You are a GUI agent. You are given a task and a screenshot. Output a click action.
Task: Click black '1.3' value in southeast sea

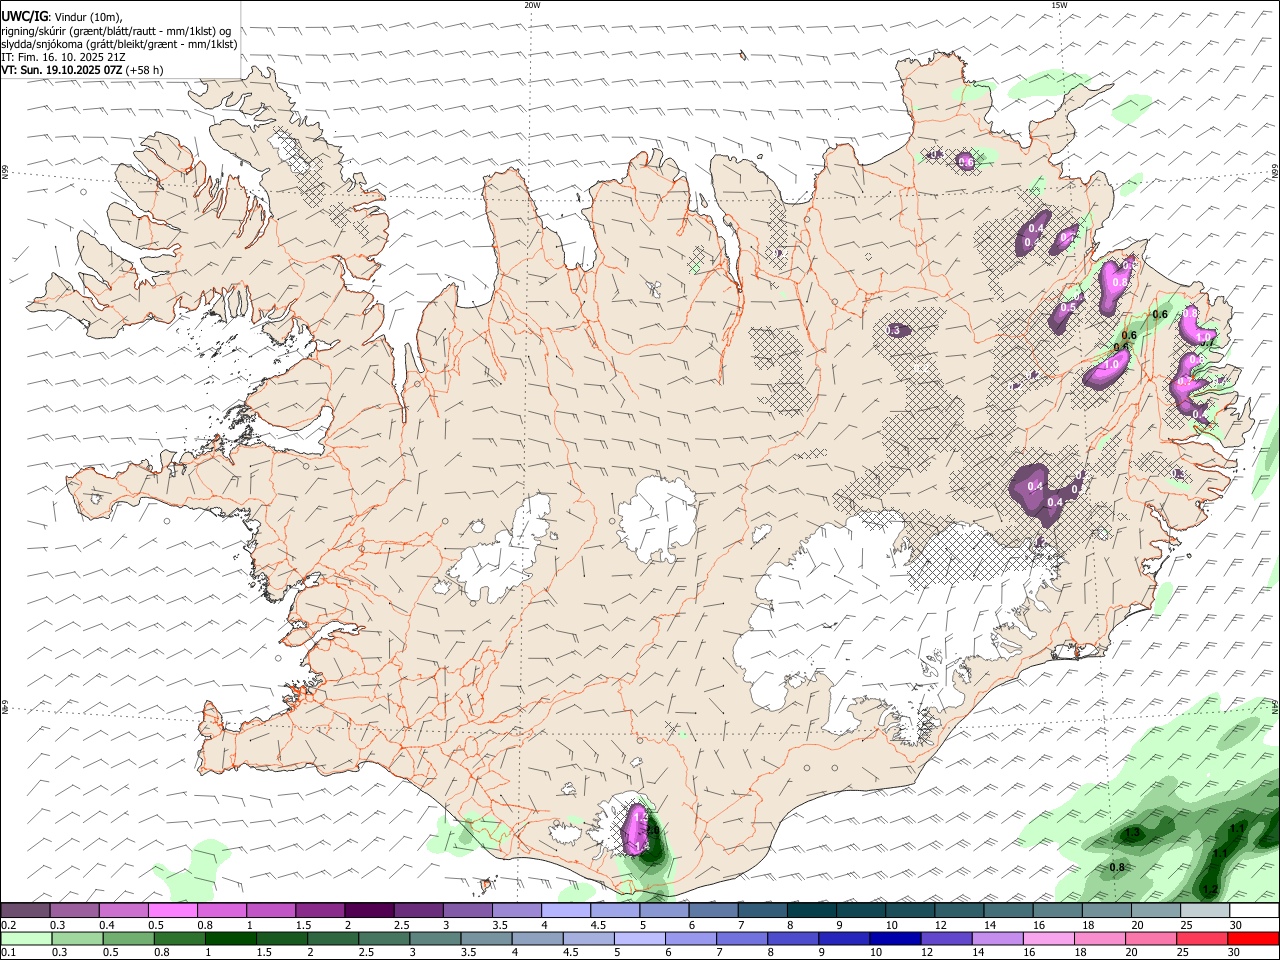pyautogui.click(x=1133, y=832)
